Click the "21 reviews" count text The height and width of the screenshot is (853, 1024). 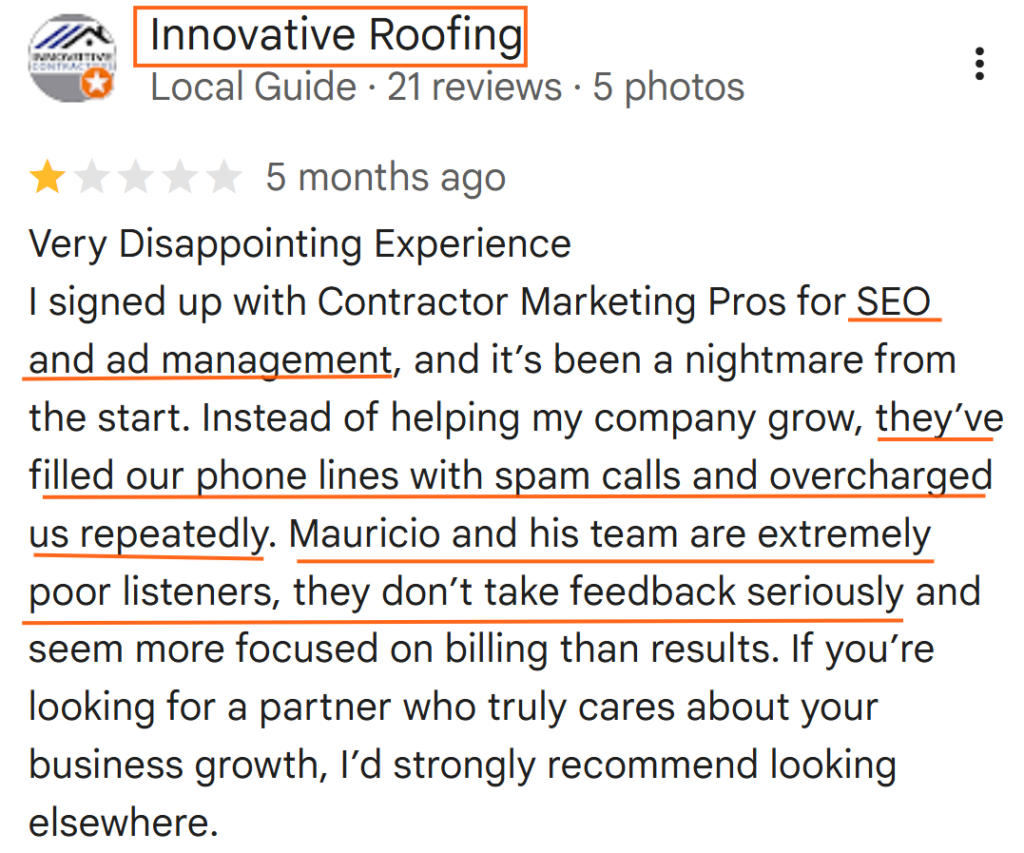474,87
